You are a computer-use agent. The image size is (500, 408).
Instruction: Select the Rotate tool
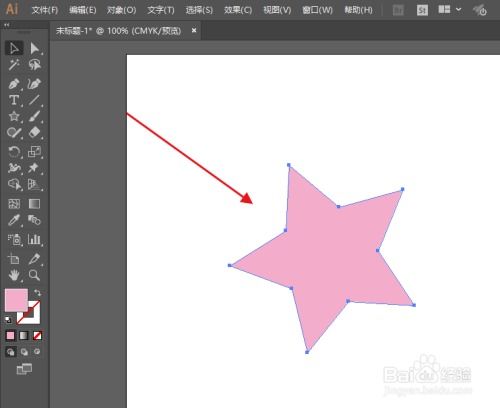[x=14, y=152]
